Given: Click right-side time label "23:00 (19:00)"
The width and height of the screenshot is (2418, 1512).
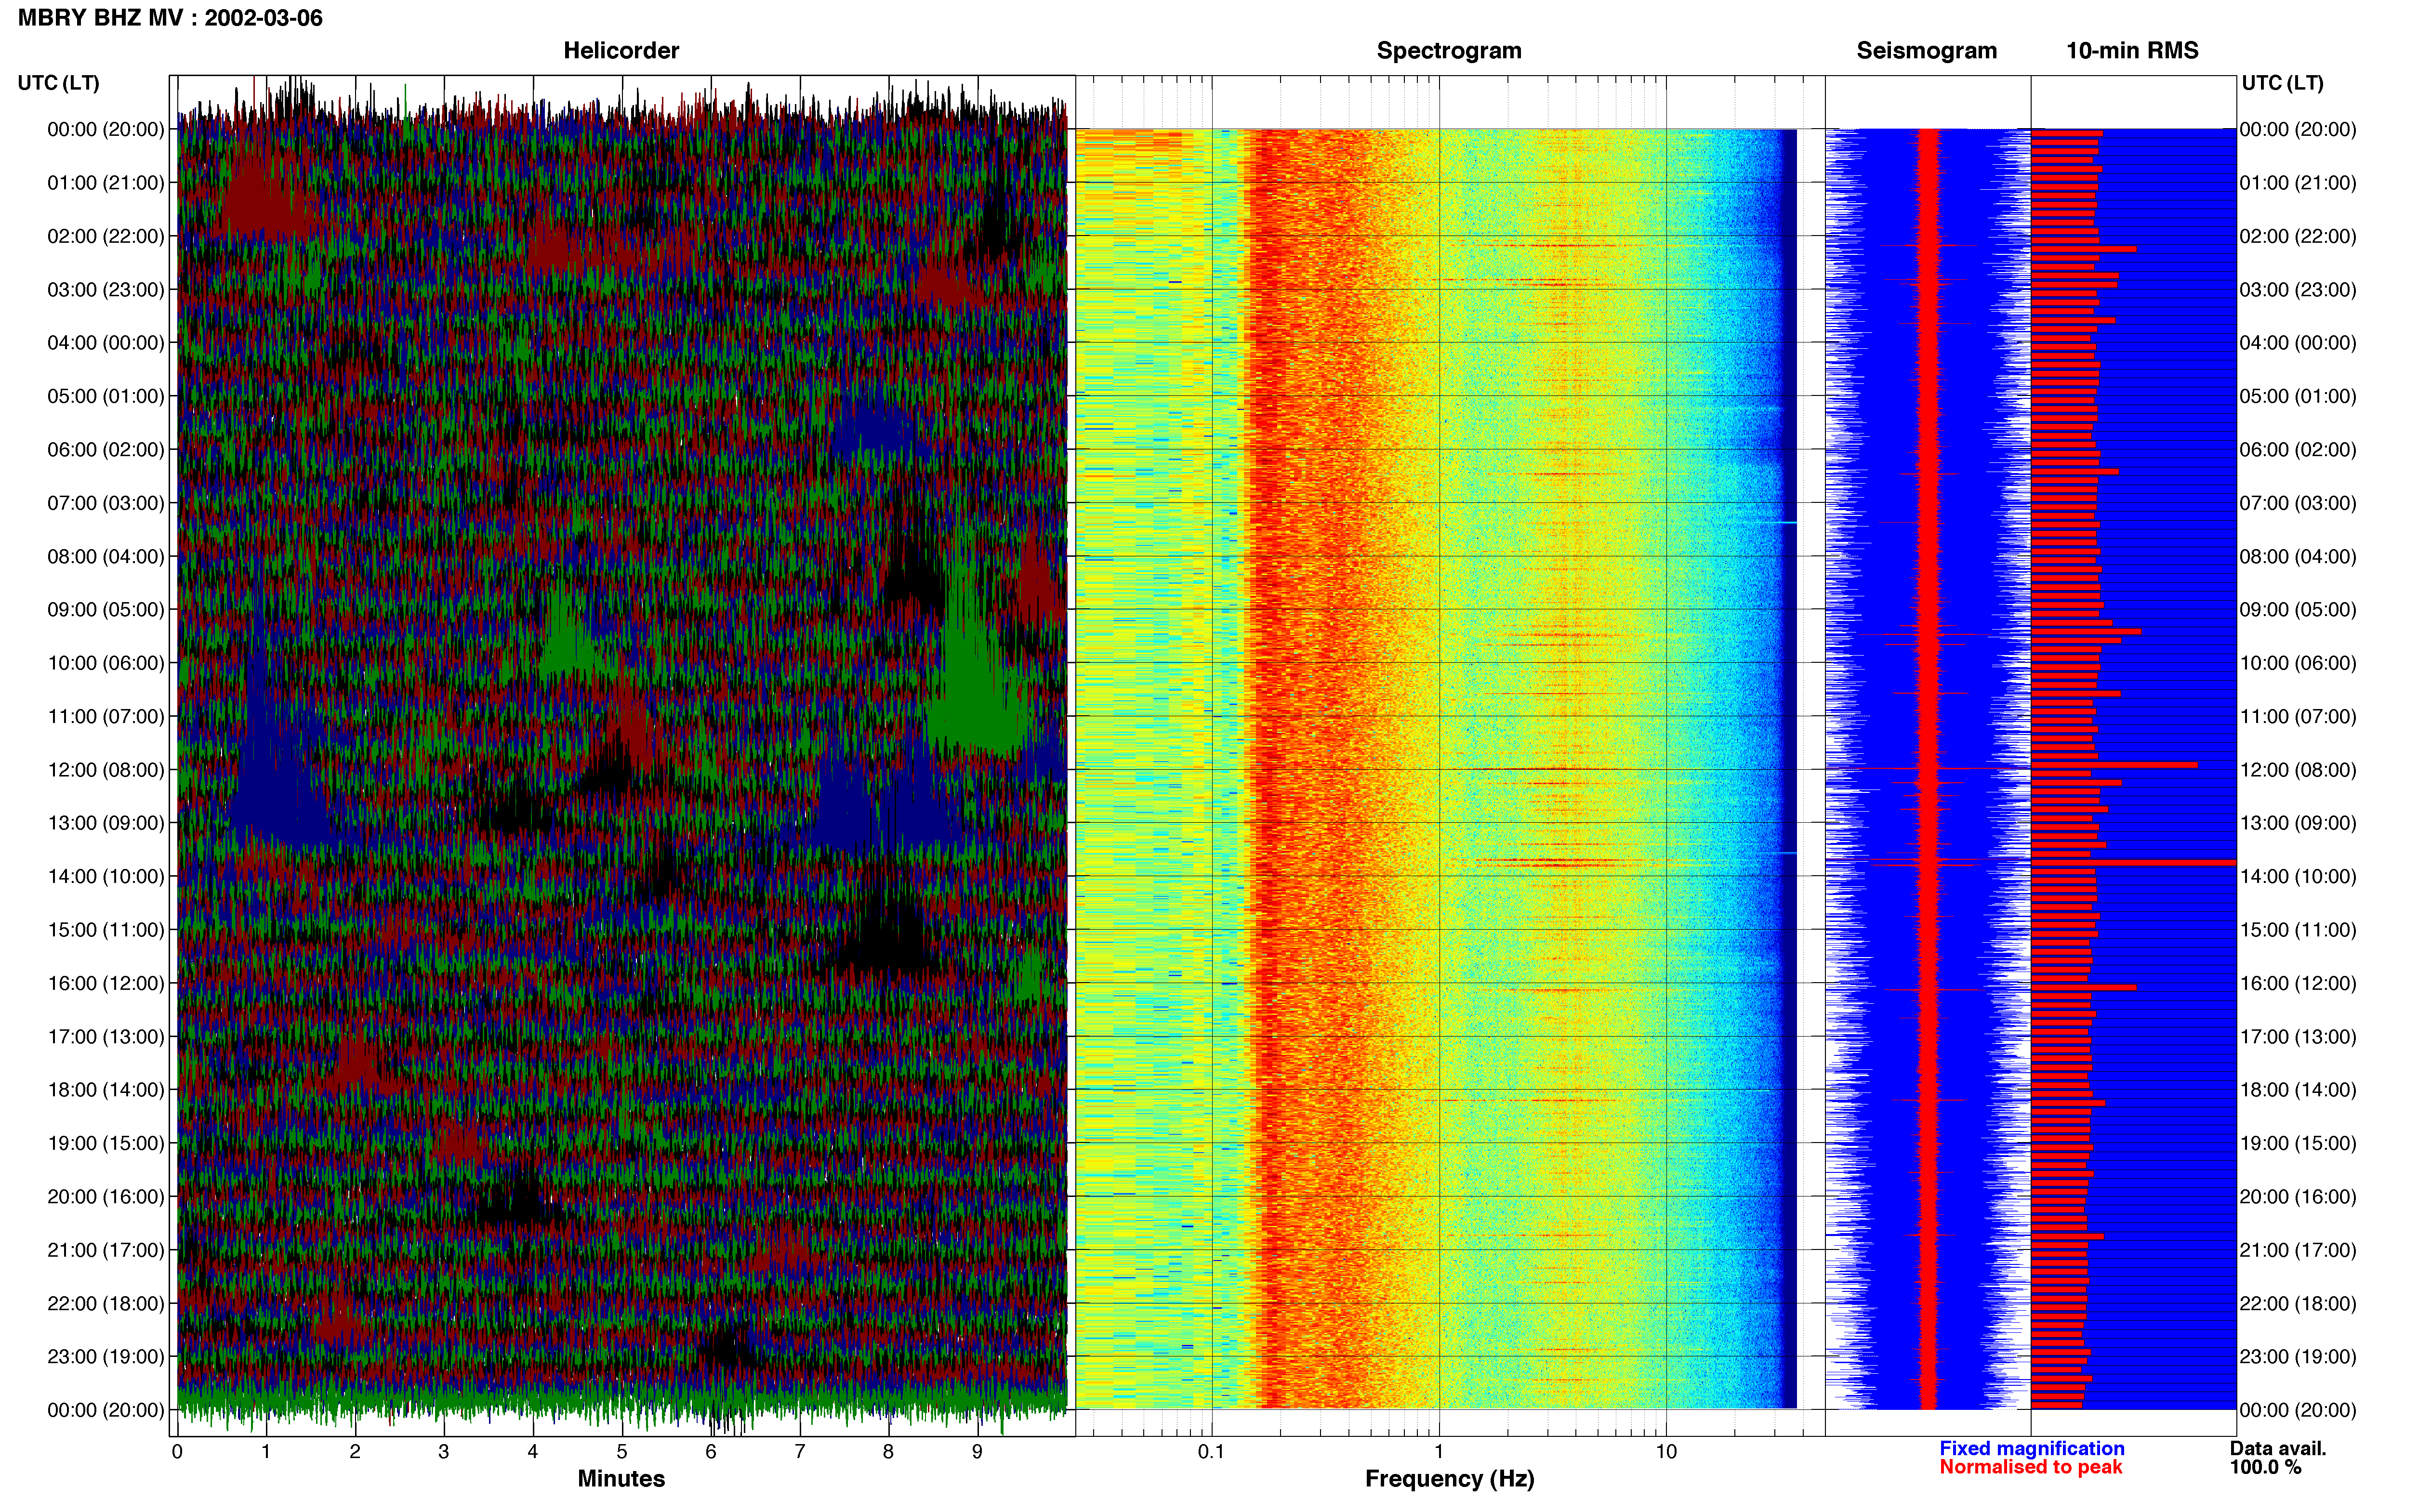Looking at the screenshot, I should click(2298, 1357).
